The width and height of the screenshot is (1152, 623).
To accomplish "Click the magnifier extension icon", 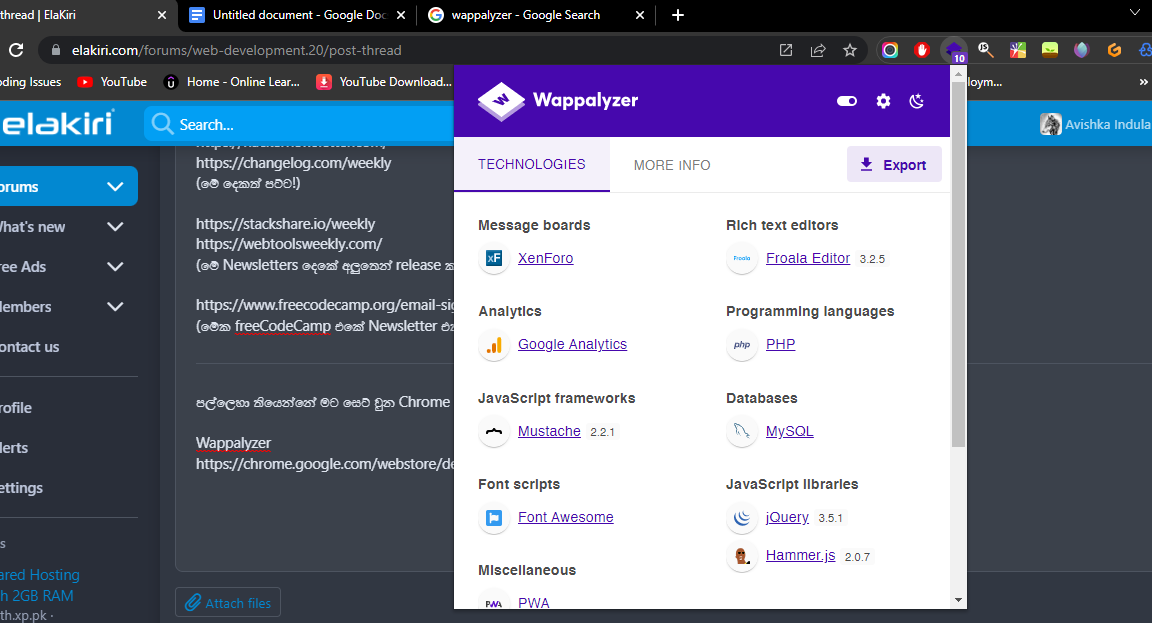I will click(x=986, y=50).
